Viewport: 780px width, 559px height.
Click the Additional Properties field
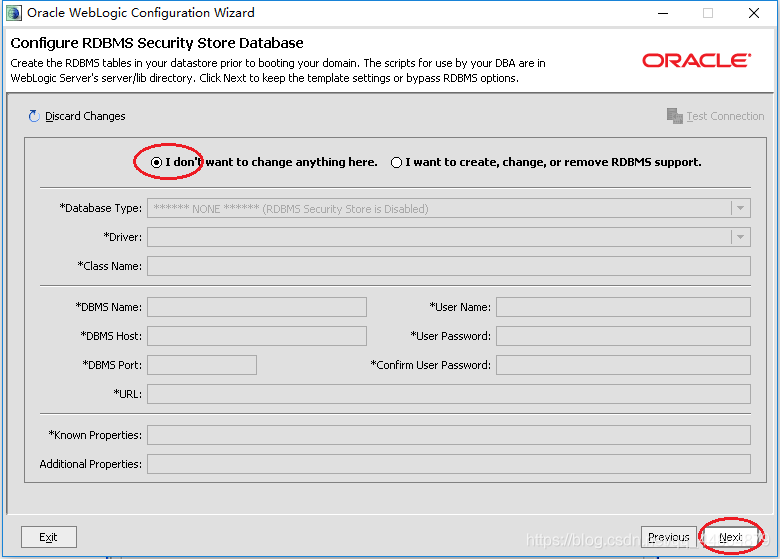point(449,464)
